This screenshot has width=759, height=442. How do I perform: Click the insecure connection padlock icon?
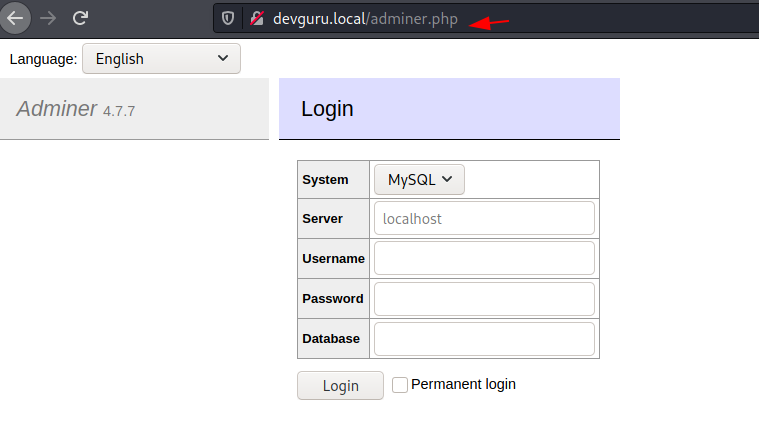(257, 19)
